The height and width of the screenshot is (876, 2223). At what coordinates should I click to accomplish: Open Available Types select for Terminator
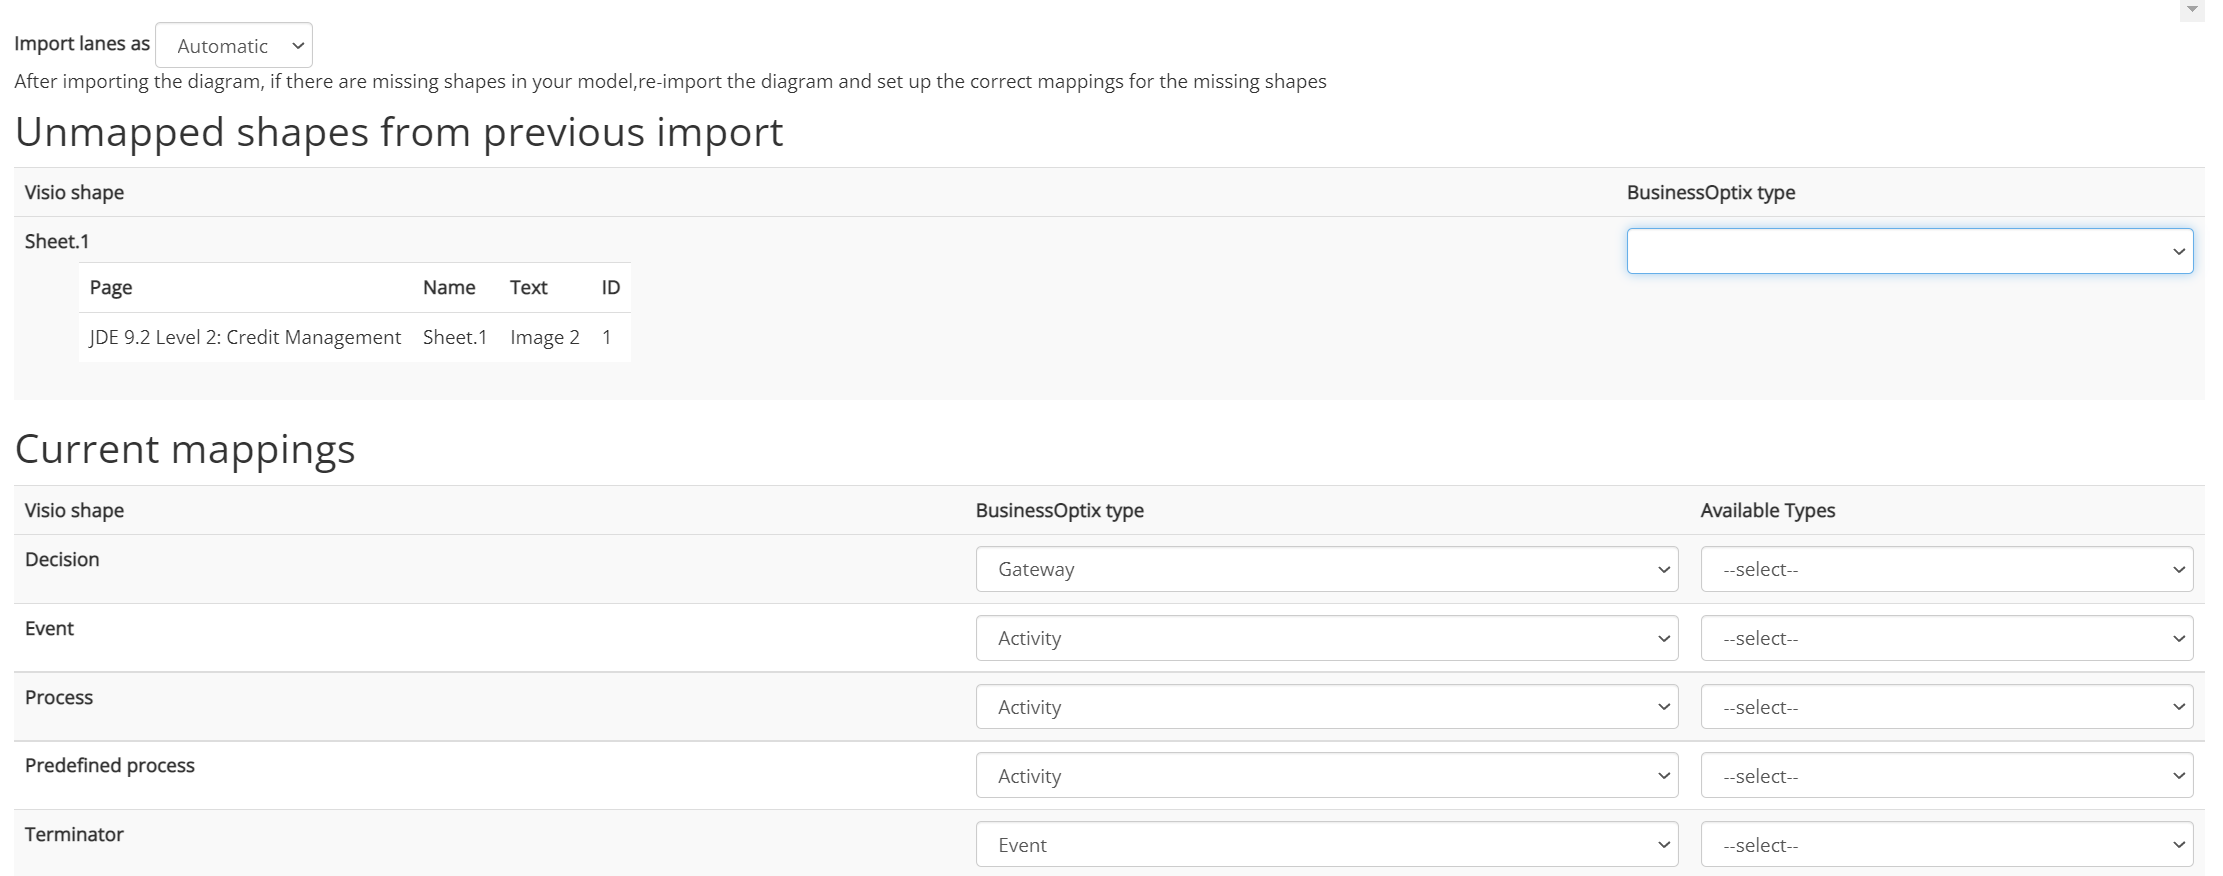pos(1946,845)
